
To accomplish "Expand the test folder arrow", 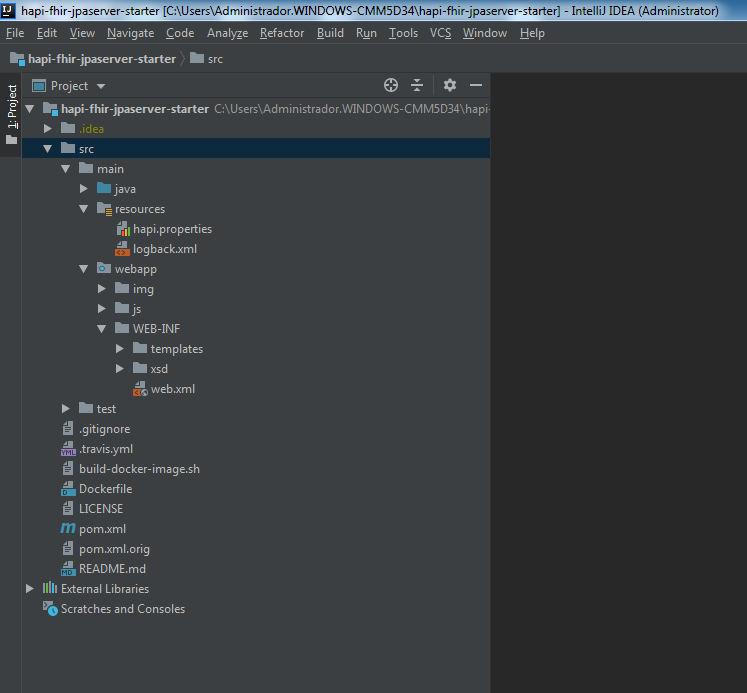I will (66, 409).
